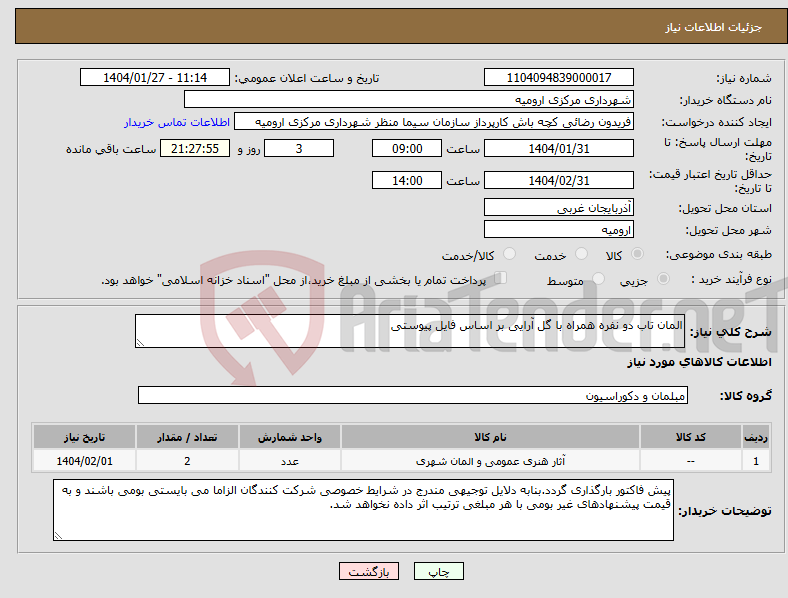The image size is (788, 598).
Task: Click the row number cell 1
Action: click(756, 461)
